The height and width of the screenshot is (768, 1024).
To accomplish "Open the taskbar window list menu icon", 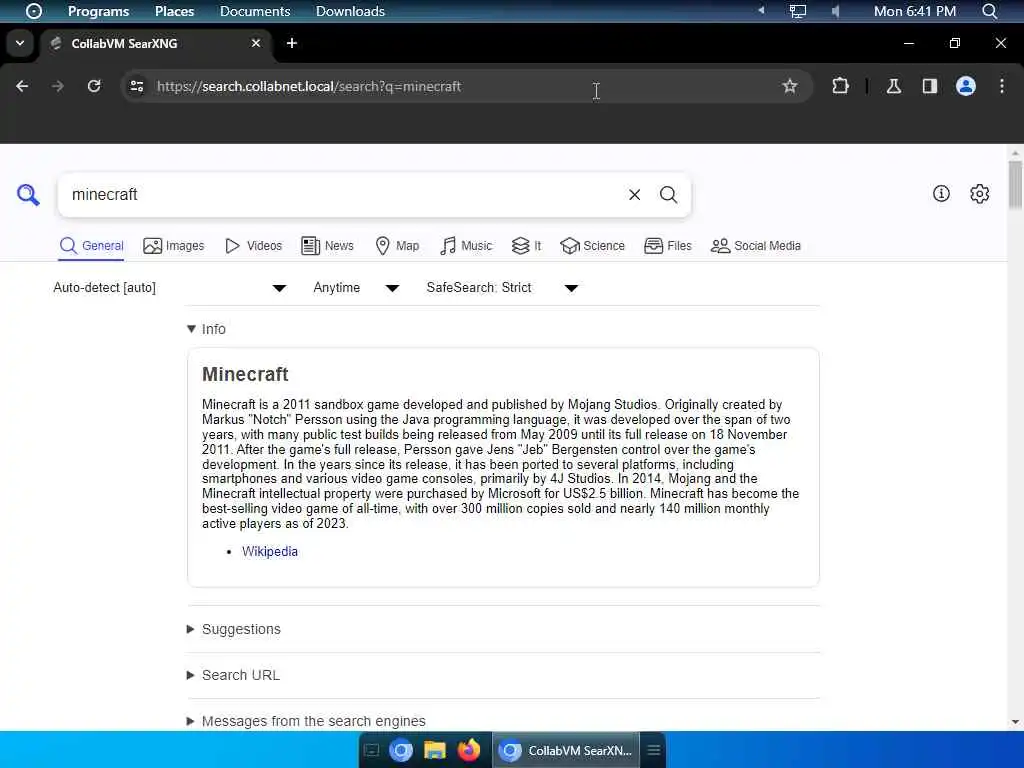I will click(654, 750).
